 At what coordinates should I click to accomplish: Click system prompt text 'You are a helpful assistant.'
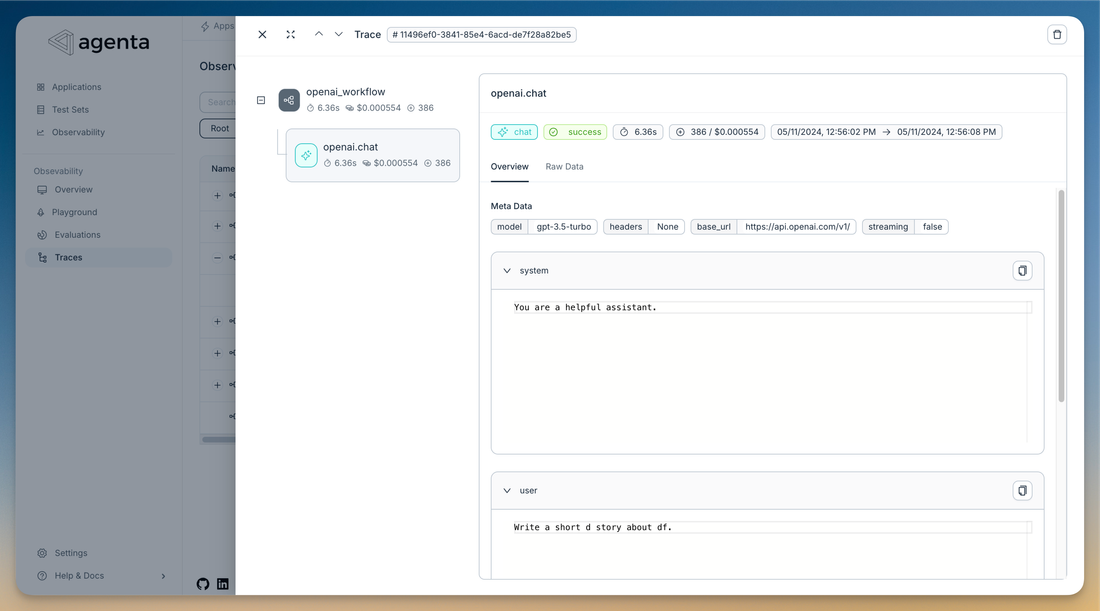coord(585,307)
